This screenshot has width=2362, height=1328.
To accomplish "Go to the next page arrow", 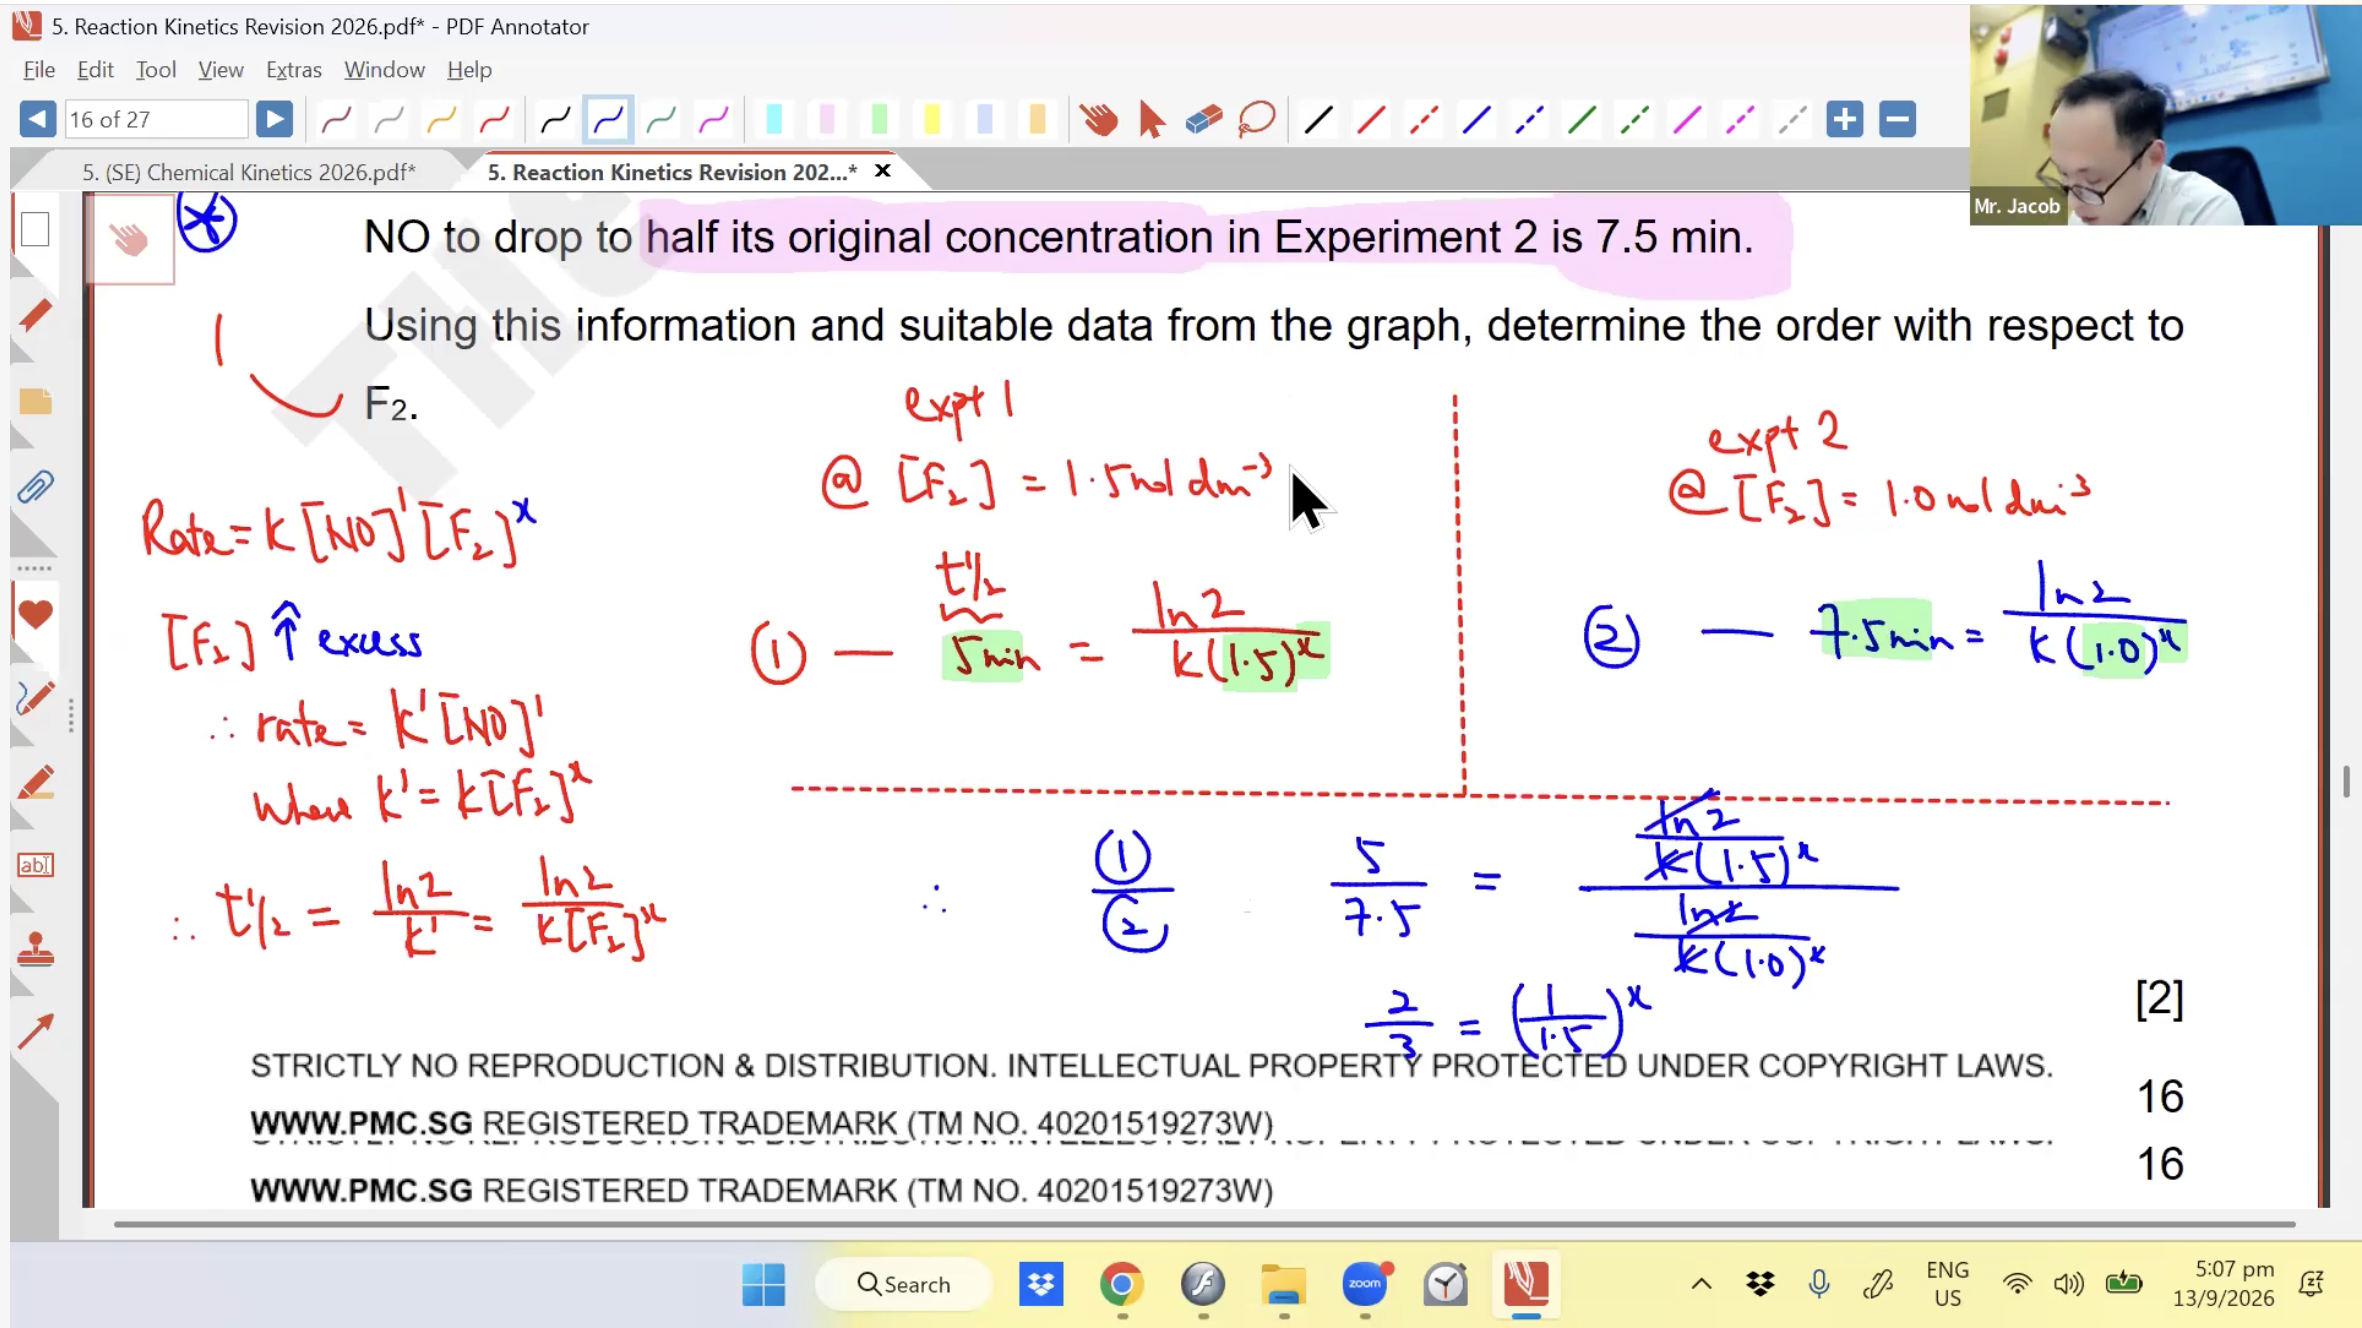I will 274,120.
